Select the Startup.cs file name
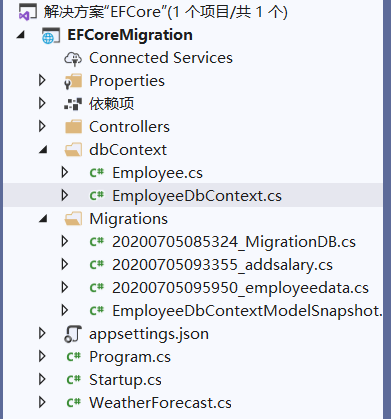The height and width of the screenshot is (419, 391). 125,380
